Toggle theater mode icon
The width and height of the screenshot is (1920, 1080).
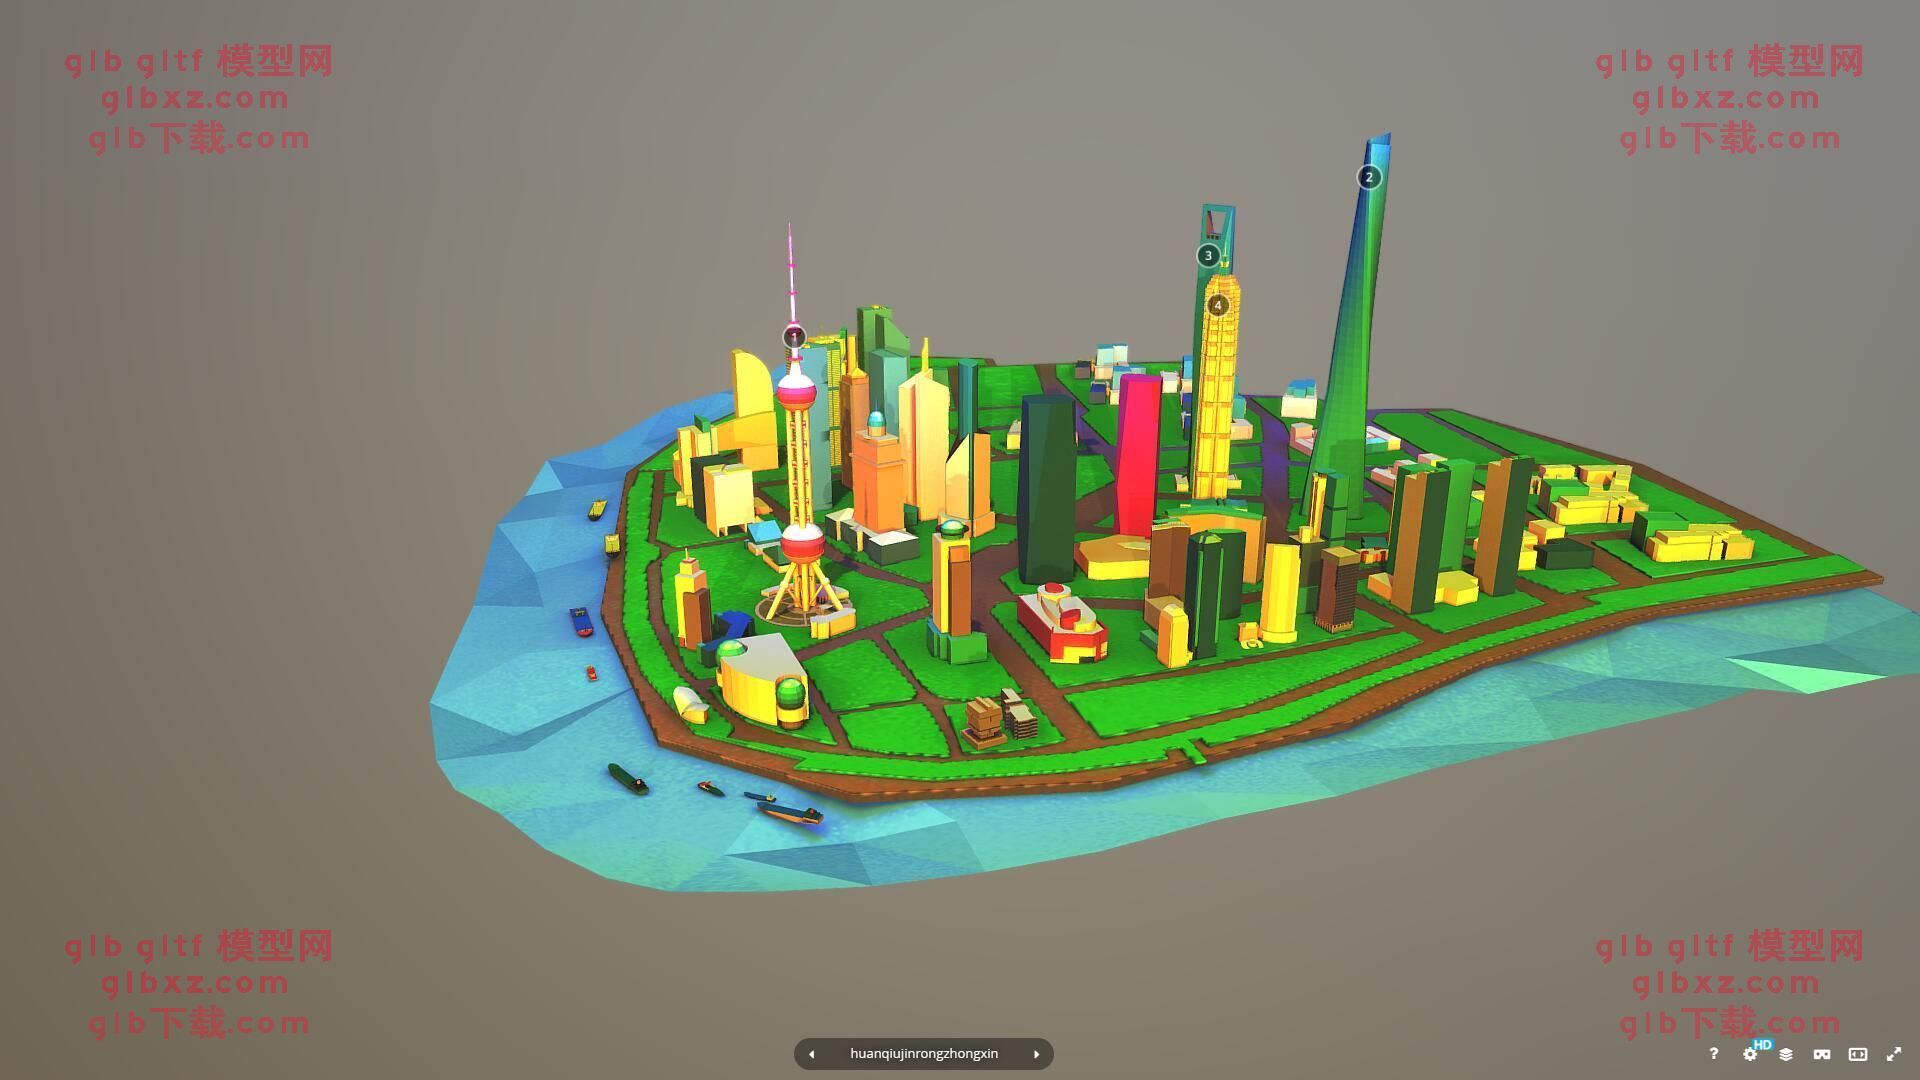(x=1858, y=1054)
